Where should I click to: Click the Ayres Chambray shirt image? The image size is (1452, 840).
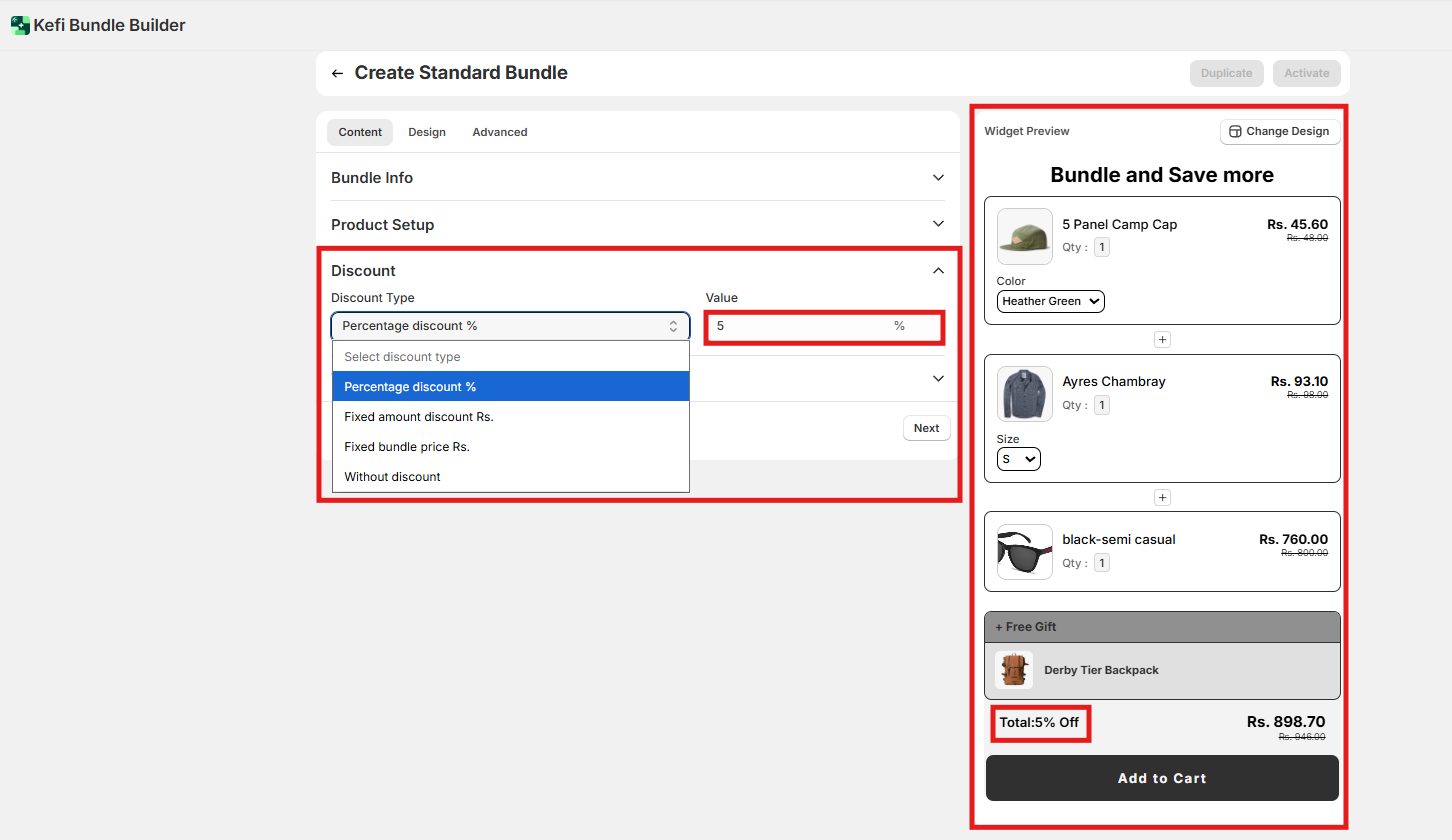coord(1024,394)
